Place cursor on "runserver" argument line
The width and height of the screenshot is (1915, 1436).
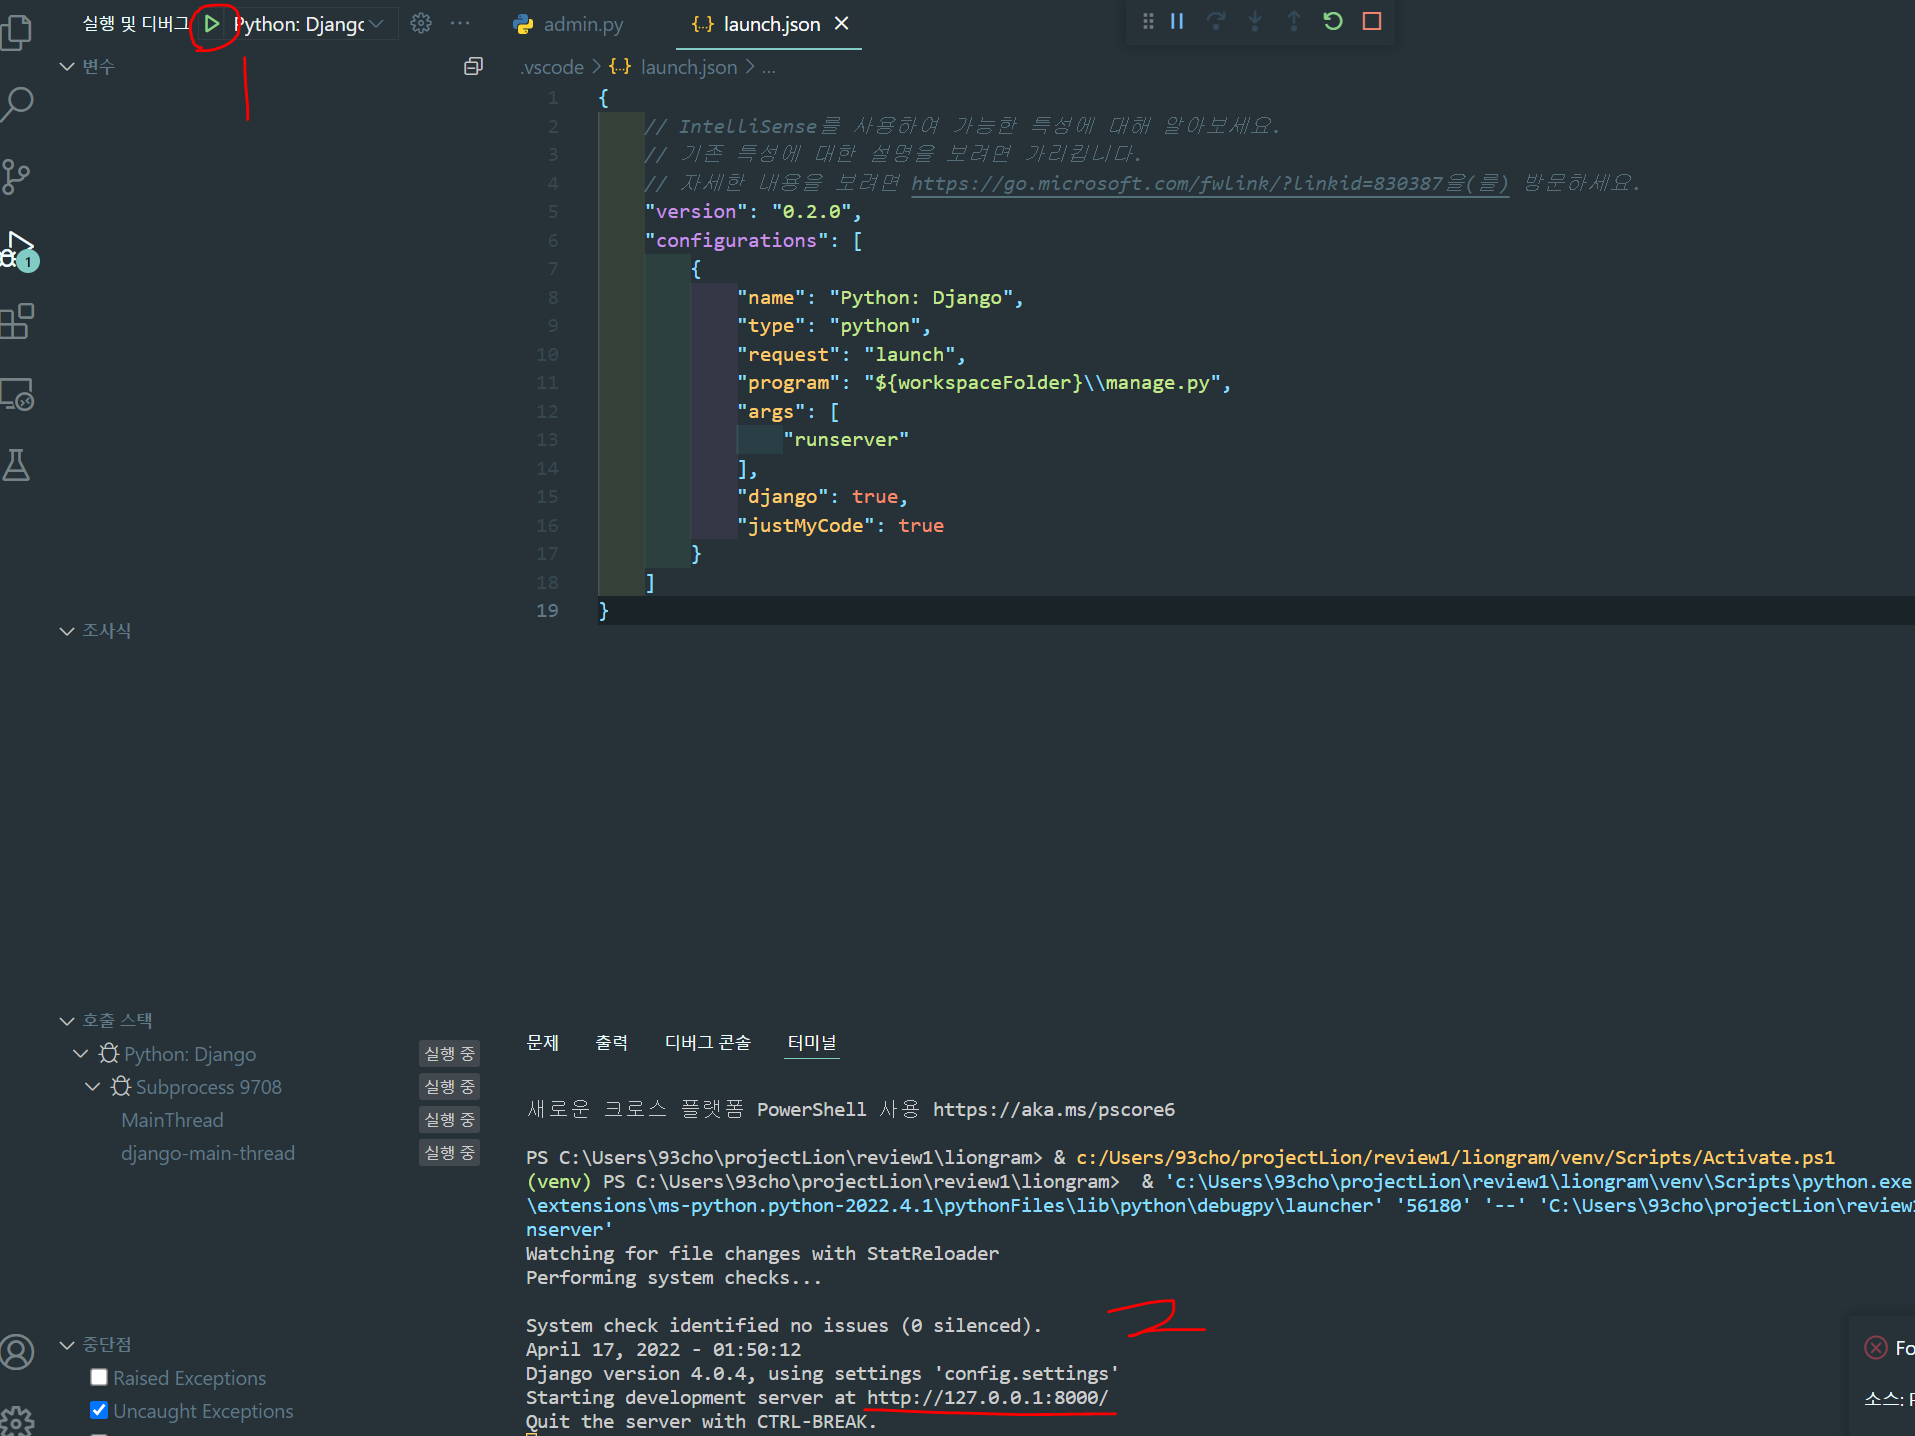click(x=846, y=440)
